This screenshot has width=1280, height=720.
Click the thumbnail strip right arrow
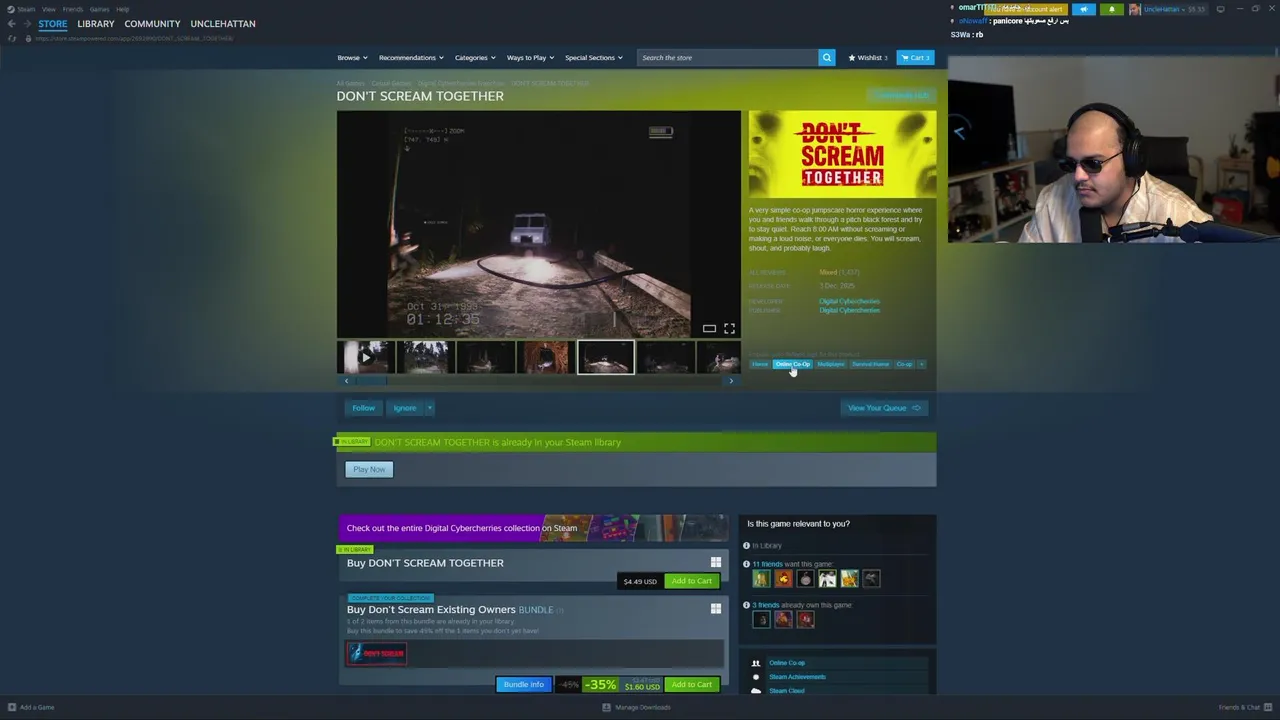coord(731,381)
